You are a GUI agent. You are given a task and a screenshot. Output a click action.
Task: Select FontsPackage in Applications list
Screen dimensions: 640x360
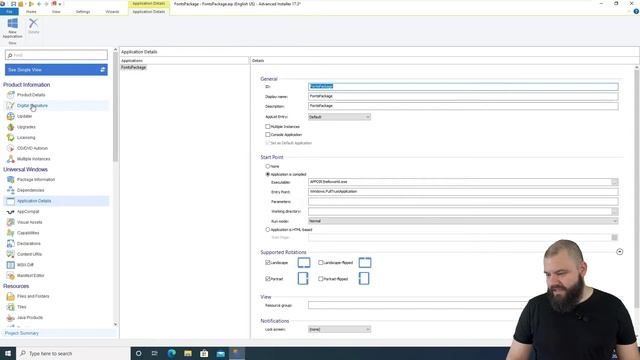point(133,67)
